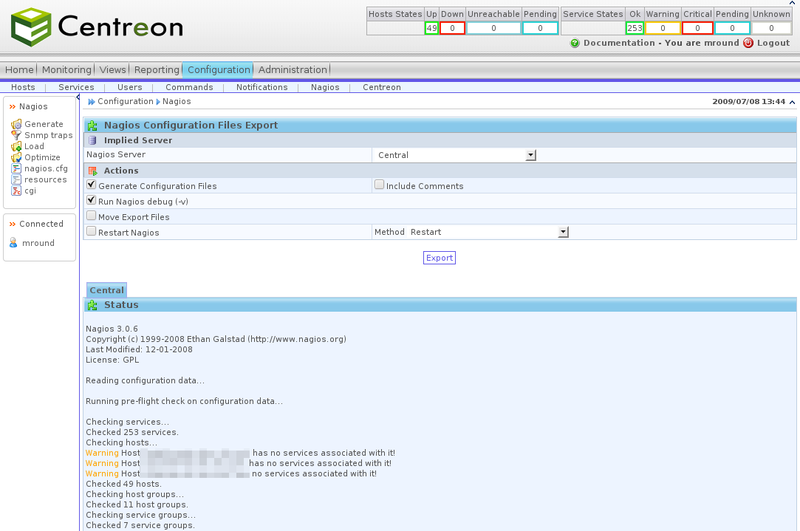Click the Load icon in sidebar
Screen dimensions: 800x531
(15, 146)
